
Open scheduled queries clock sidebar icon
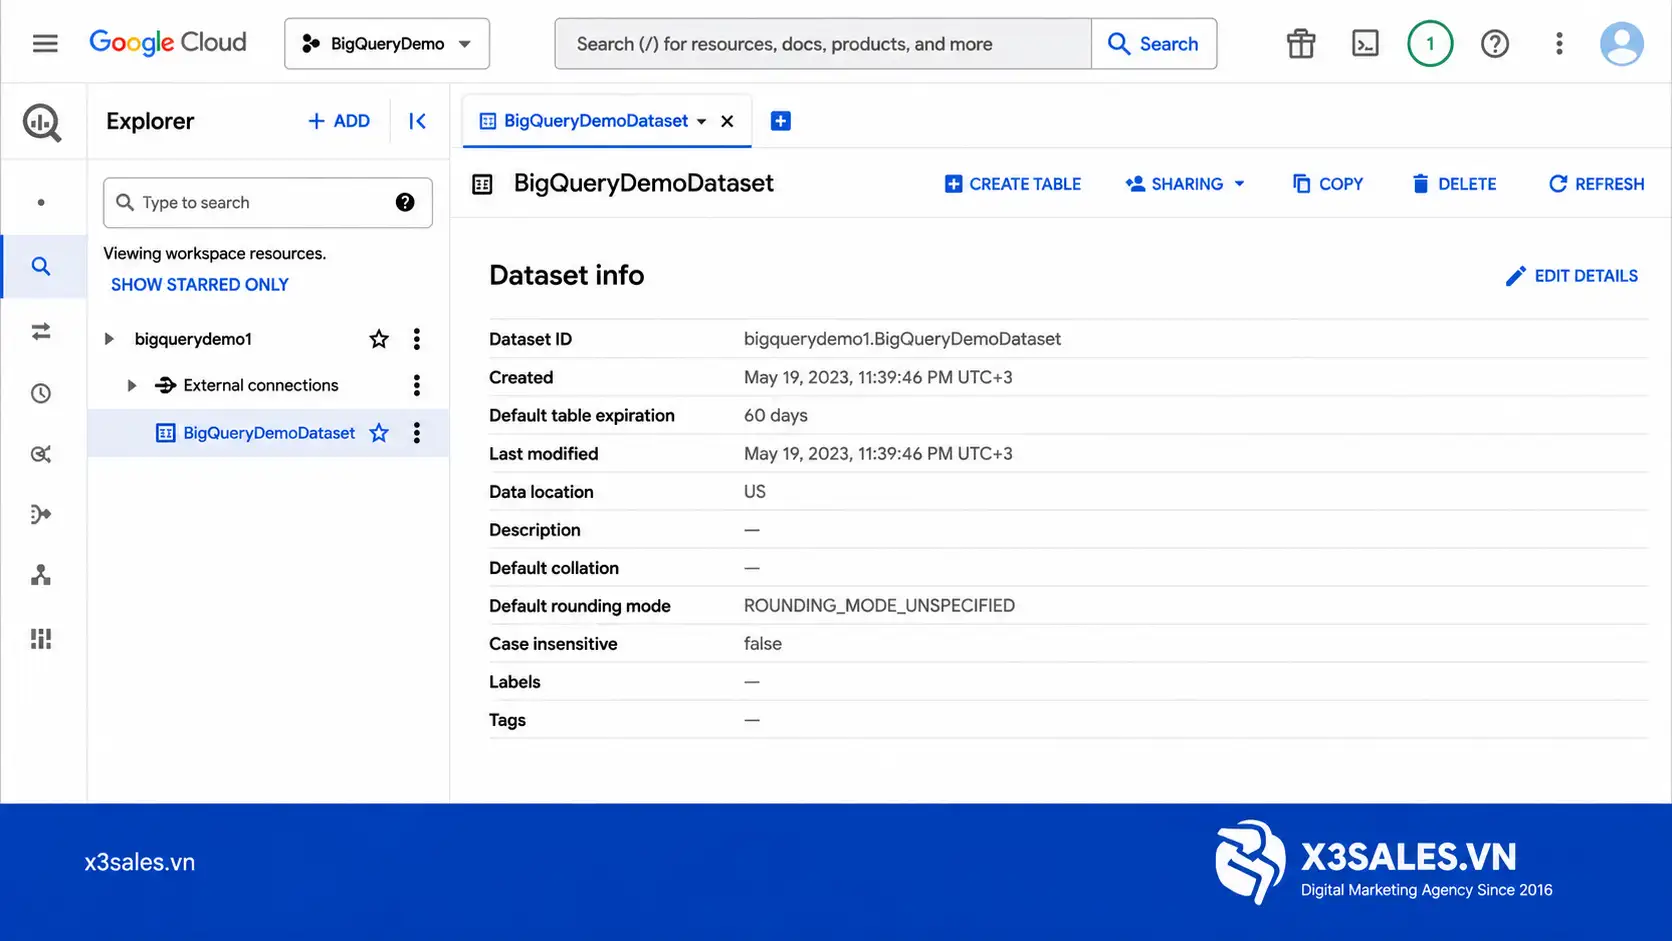click(x=41, y=393)
